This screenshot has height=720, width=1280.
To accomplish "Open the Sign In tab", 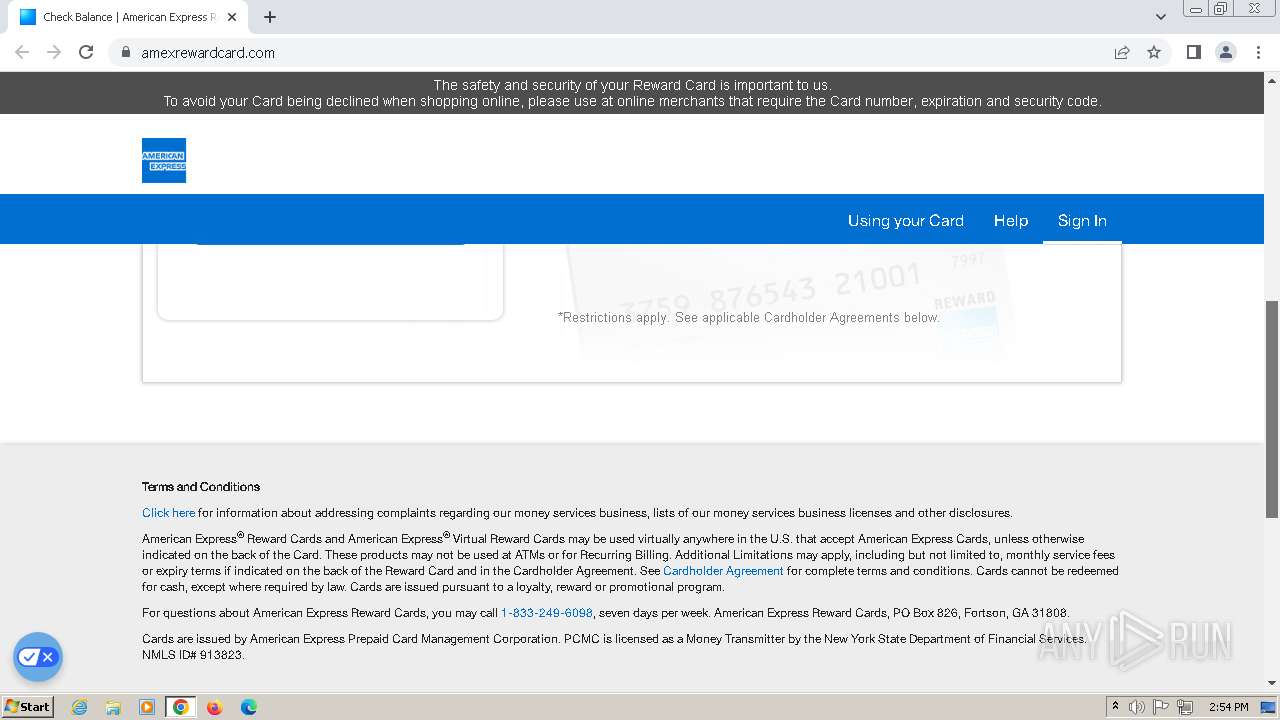I will pos(1082,220).
